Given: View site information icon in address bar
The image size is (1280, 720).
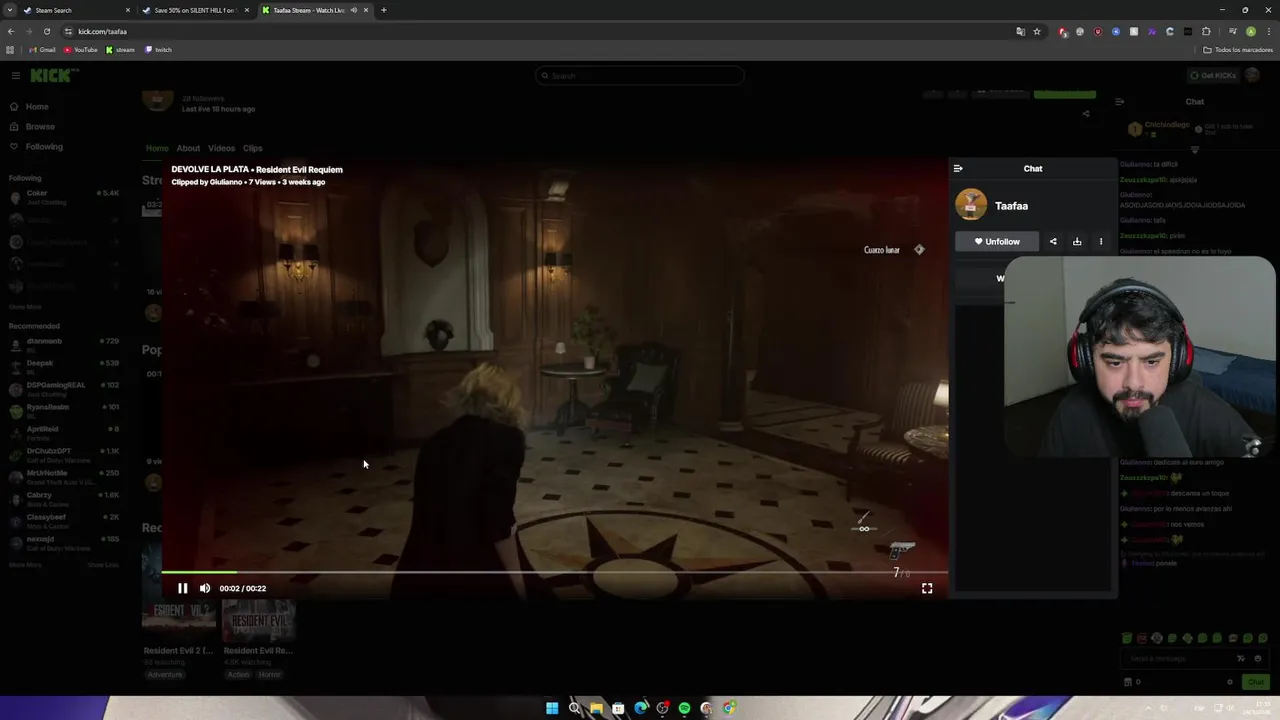Looking at the screenshot, I should point(68,31).
